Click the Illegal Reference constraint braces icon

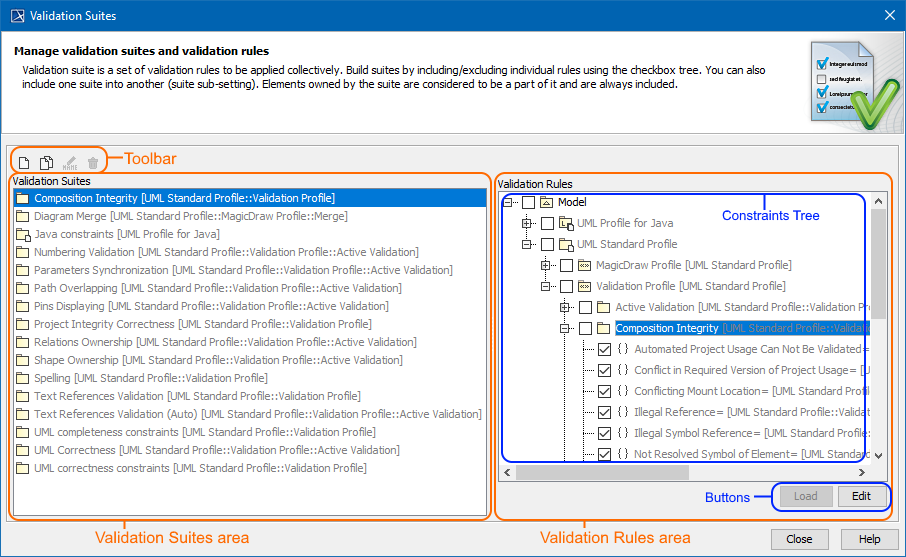[623, 412]
